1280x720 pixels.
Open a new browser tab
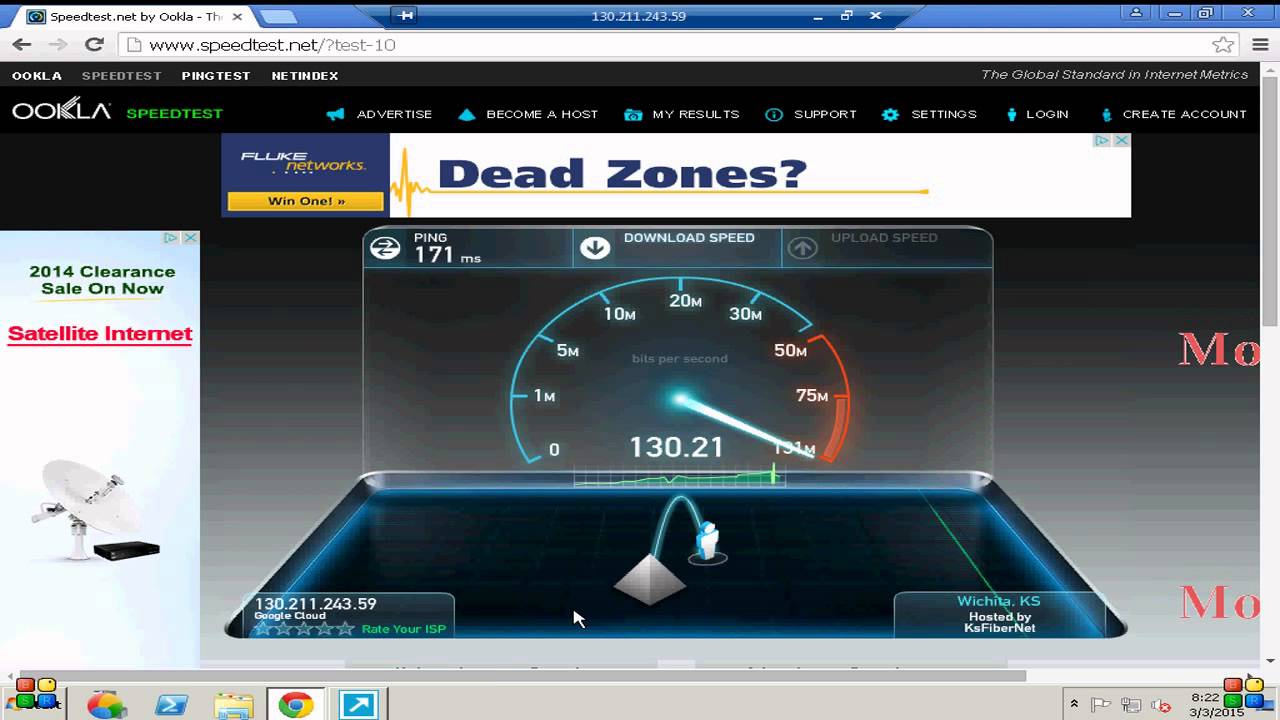277,17
